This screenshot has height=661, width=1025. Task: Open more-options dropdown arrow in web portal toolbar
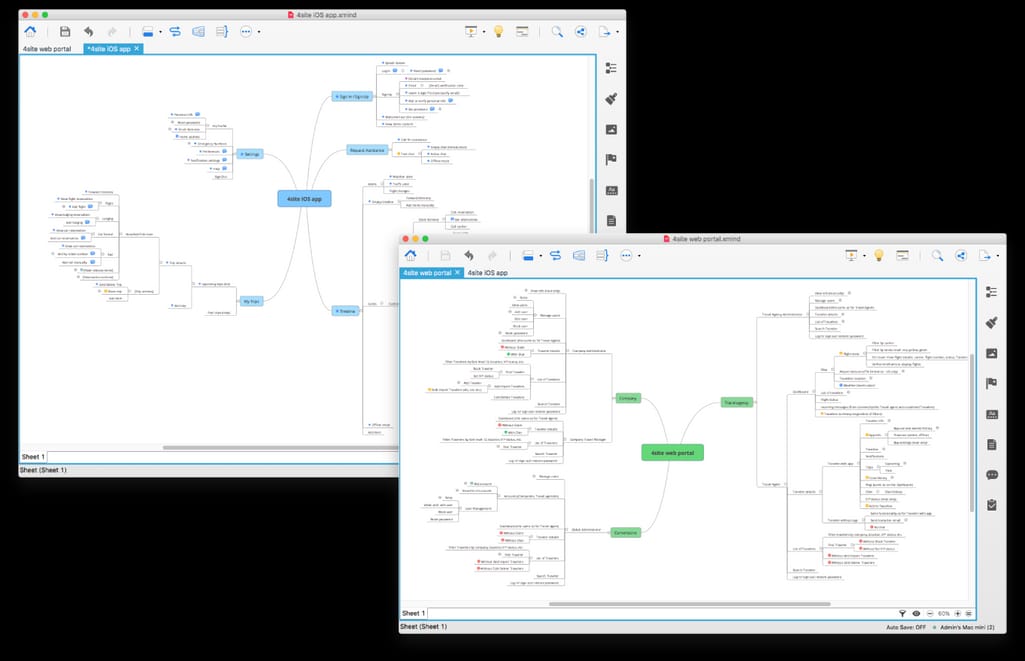click(x=639, y=256)
